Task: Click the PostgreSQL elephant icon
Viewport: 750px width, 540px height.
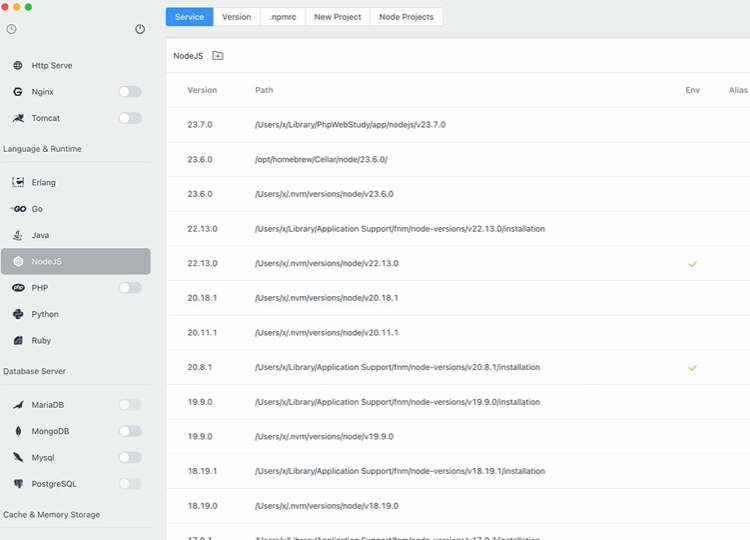Action: click(18, 484)
